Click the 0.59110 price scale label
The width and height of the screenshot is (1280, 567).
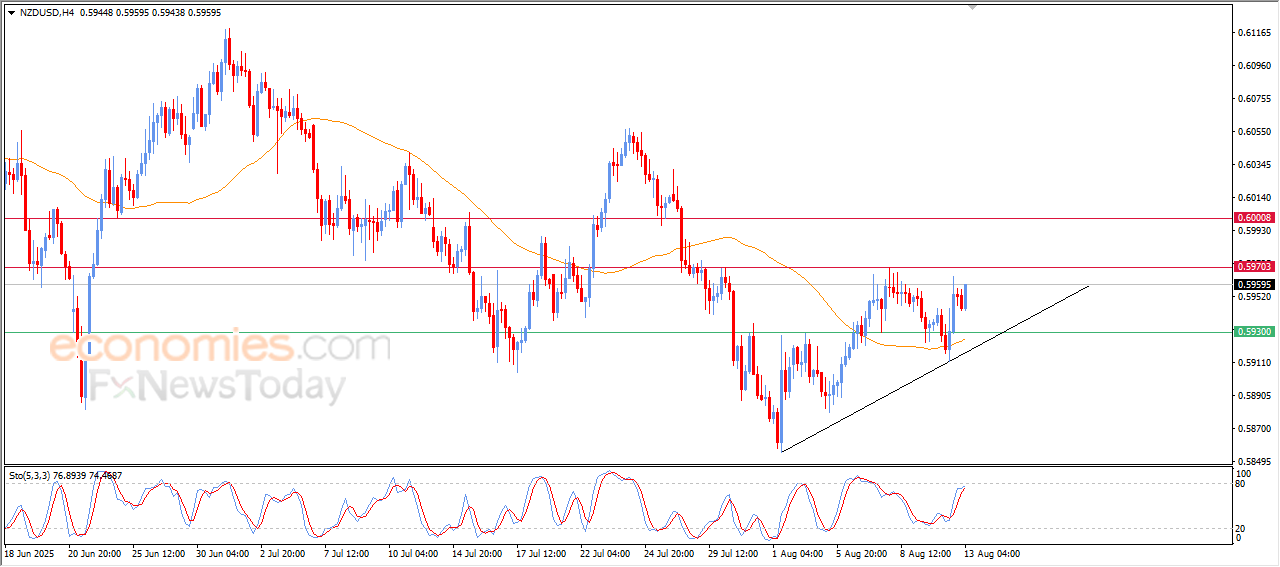(x=1254, y=363)
